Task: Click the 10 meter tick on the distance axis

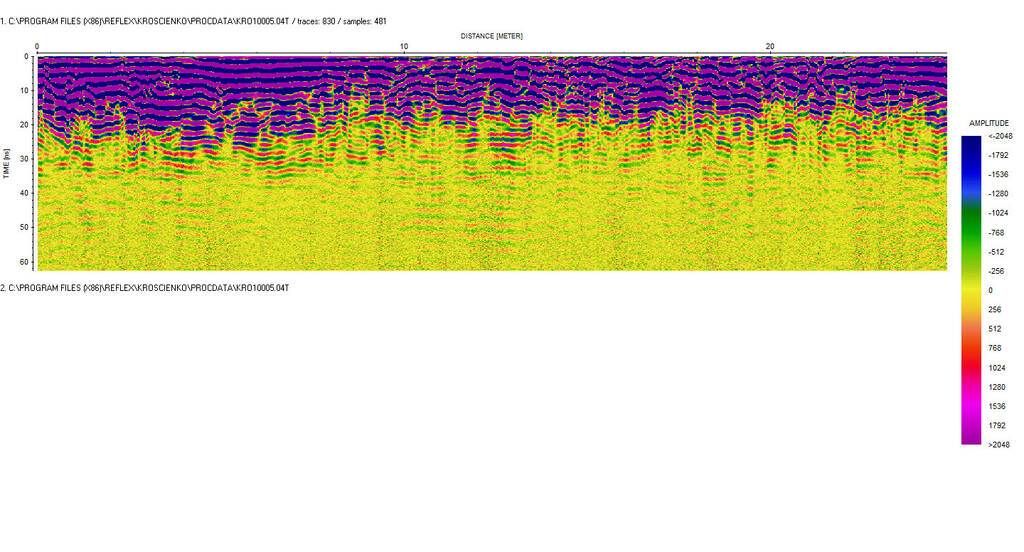Action: pyautogui.click(x=404, y=47)
